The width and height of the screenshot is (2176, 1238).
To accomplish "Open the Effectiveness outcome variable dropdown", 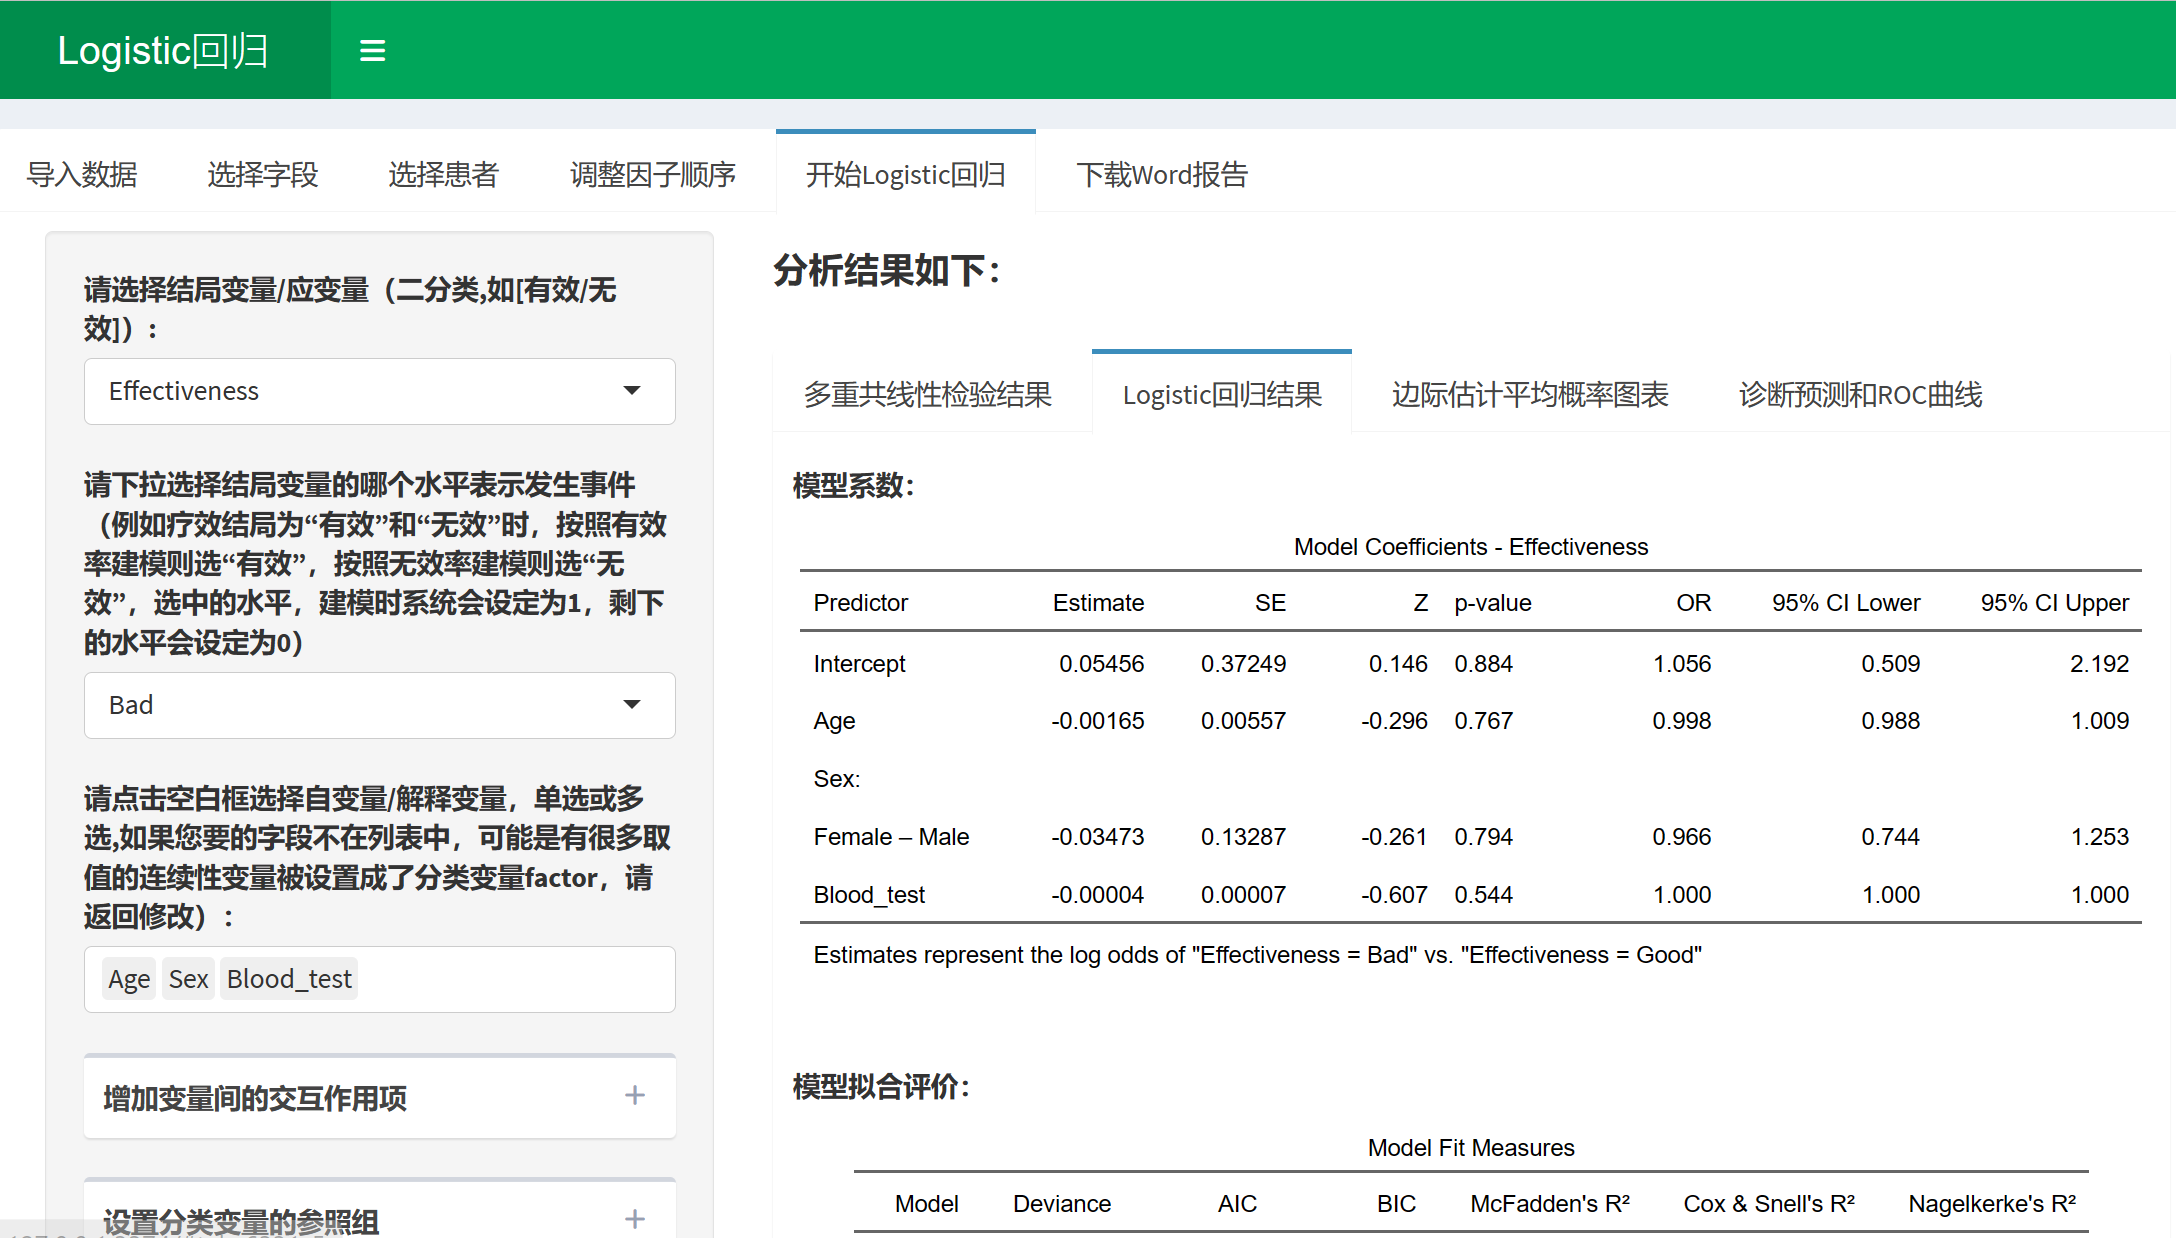I will pos(379,391).
